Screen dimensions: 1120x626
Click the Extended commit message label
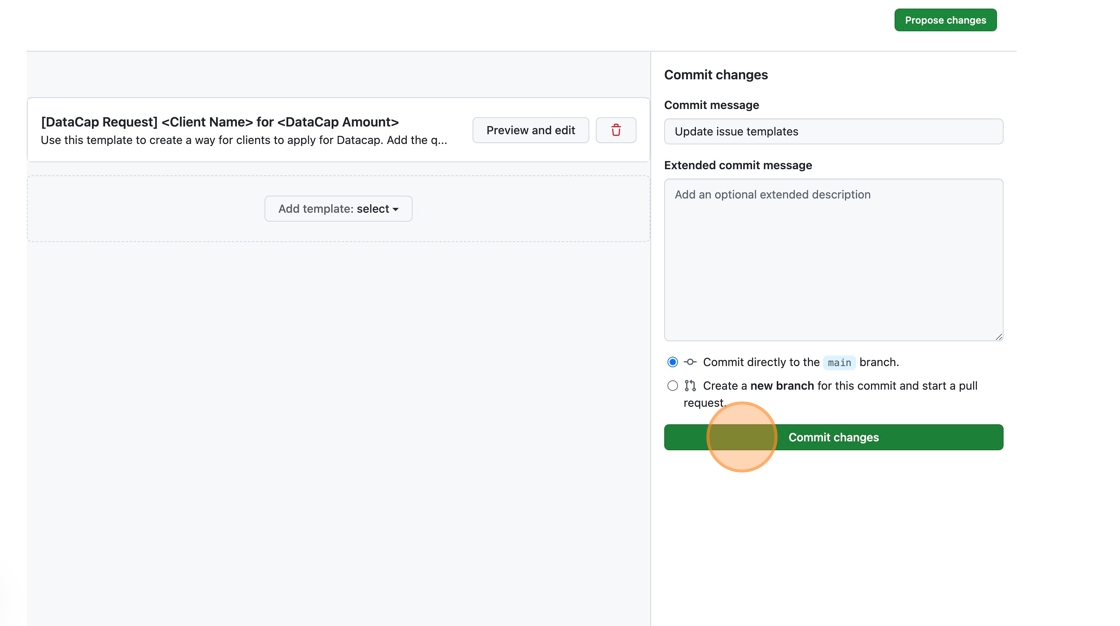coord(738,165)
